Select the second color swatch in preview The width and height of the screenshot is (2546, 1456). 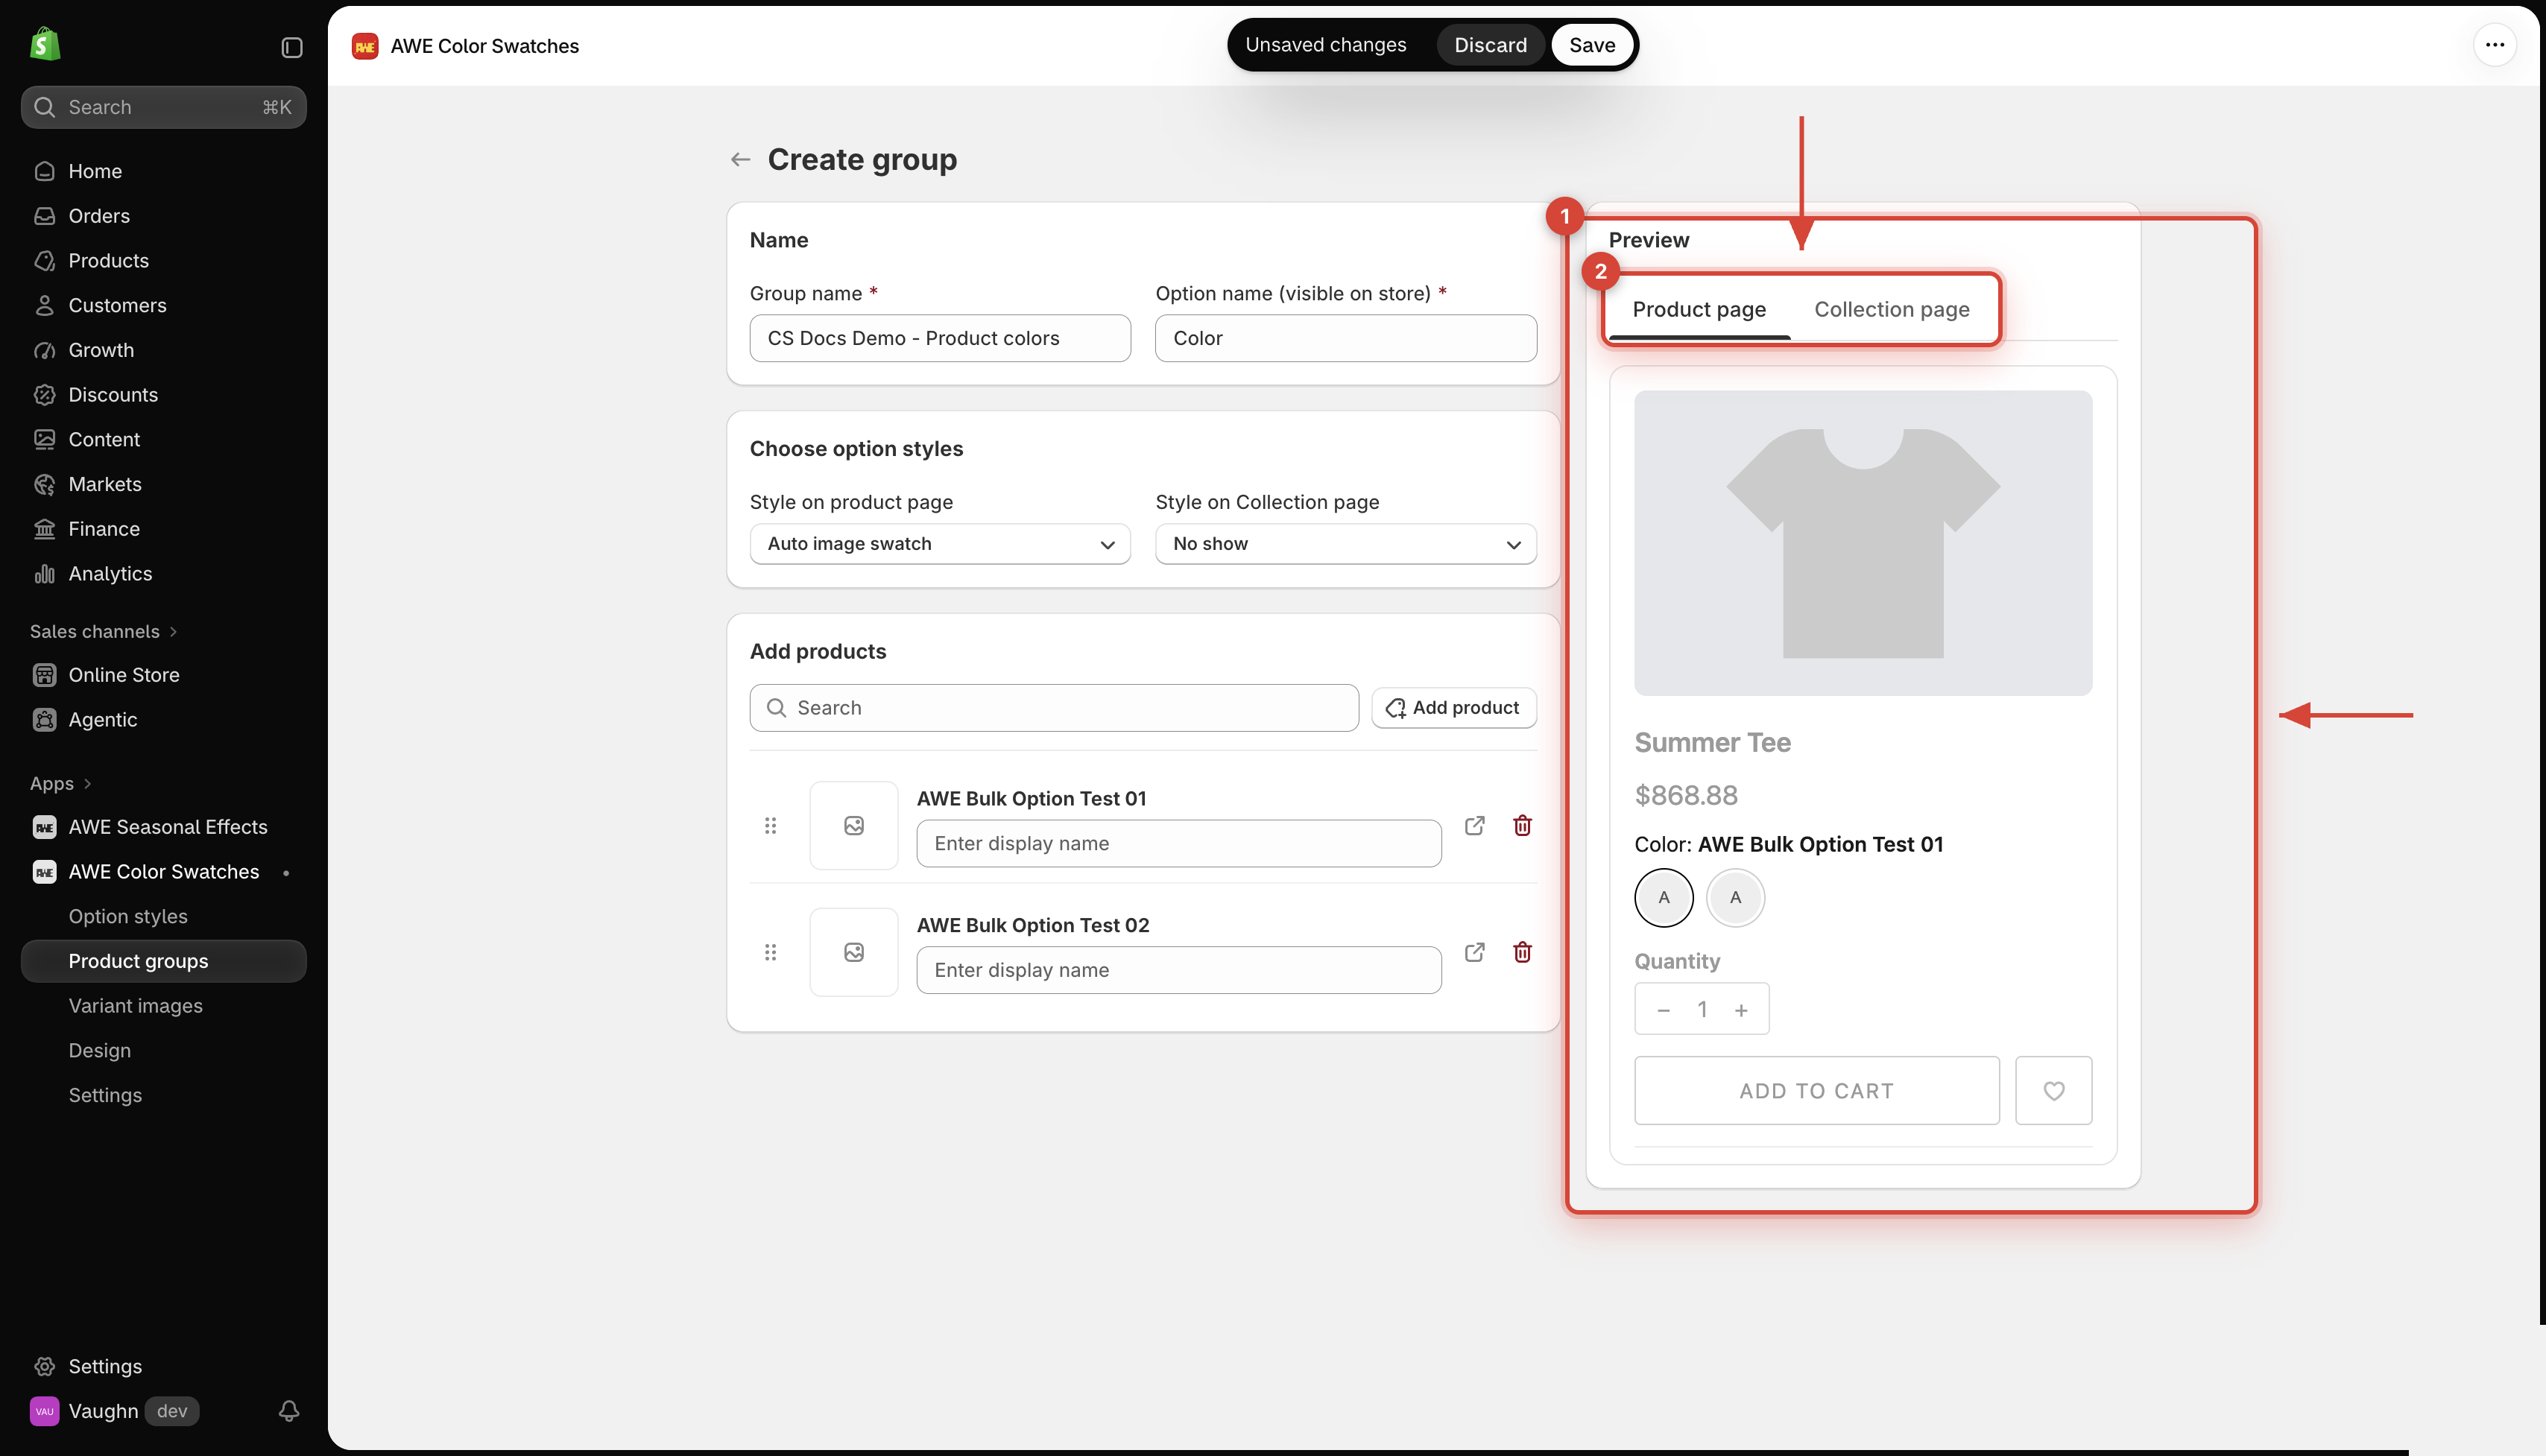pyautogui.click(x=1735, y=897)
